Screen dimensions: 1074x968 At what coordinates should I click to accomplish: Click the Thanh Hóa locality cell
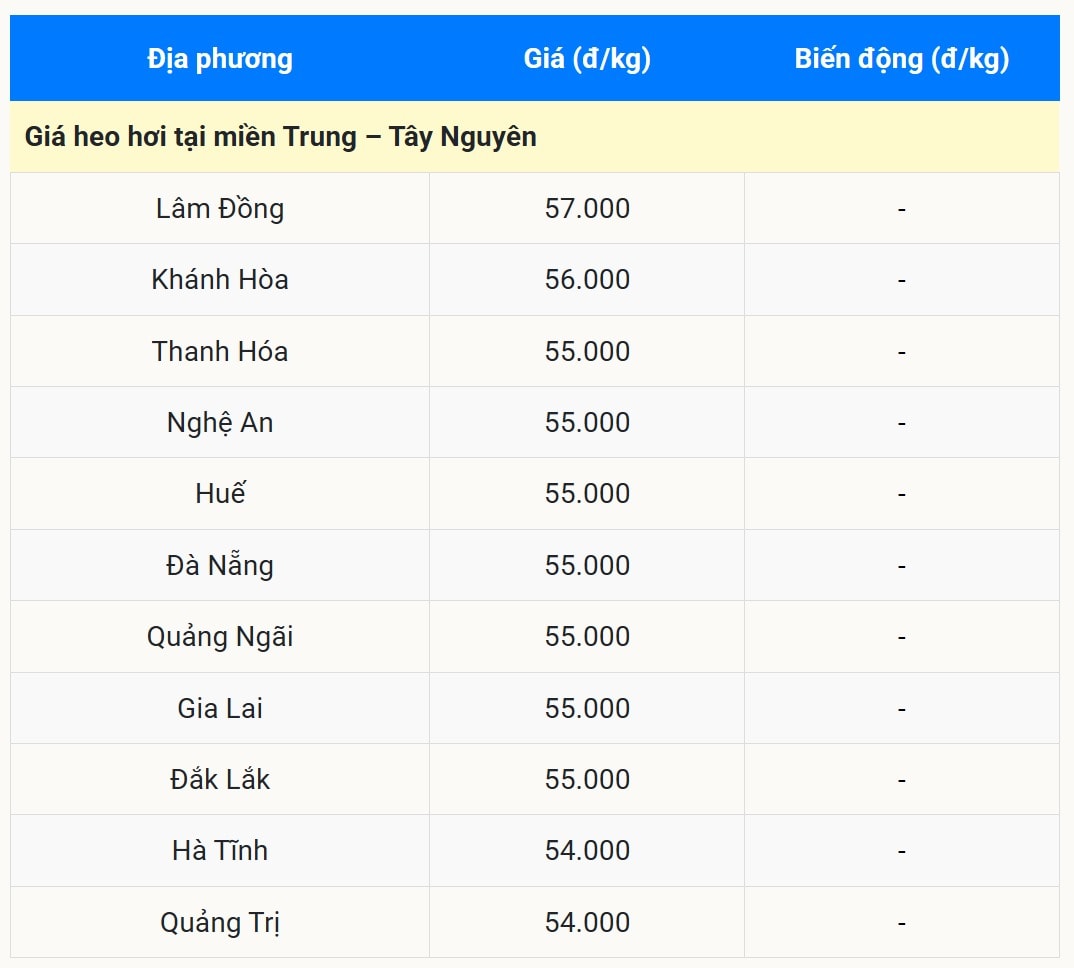[x=220, y=352]
